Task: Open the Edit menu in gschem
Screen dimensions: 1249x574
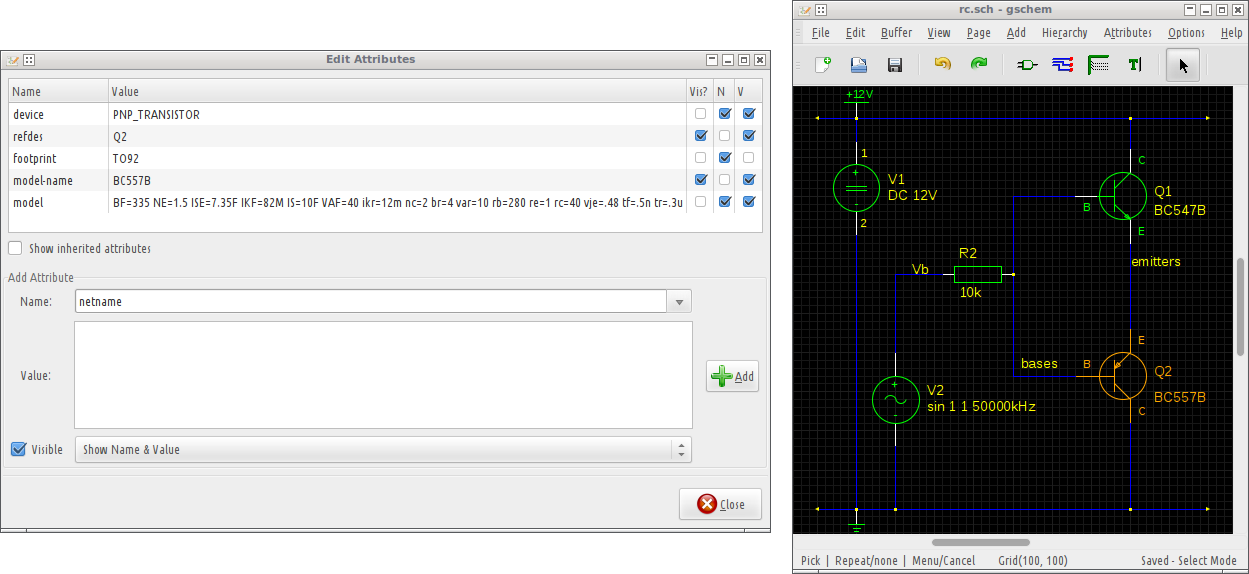Action: coord(855,33)
